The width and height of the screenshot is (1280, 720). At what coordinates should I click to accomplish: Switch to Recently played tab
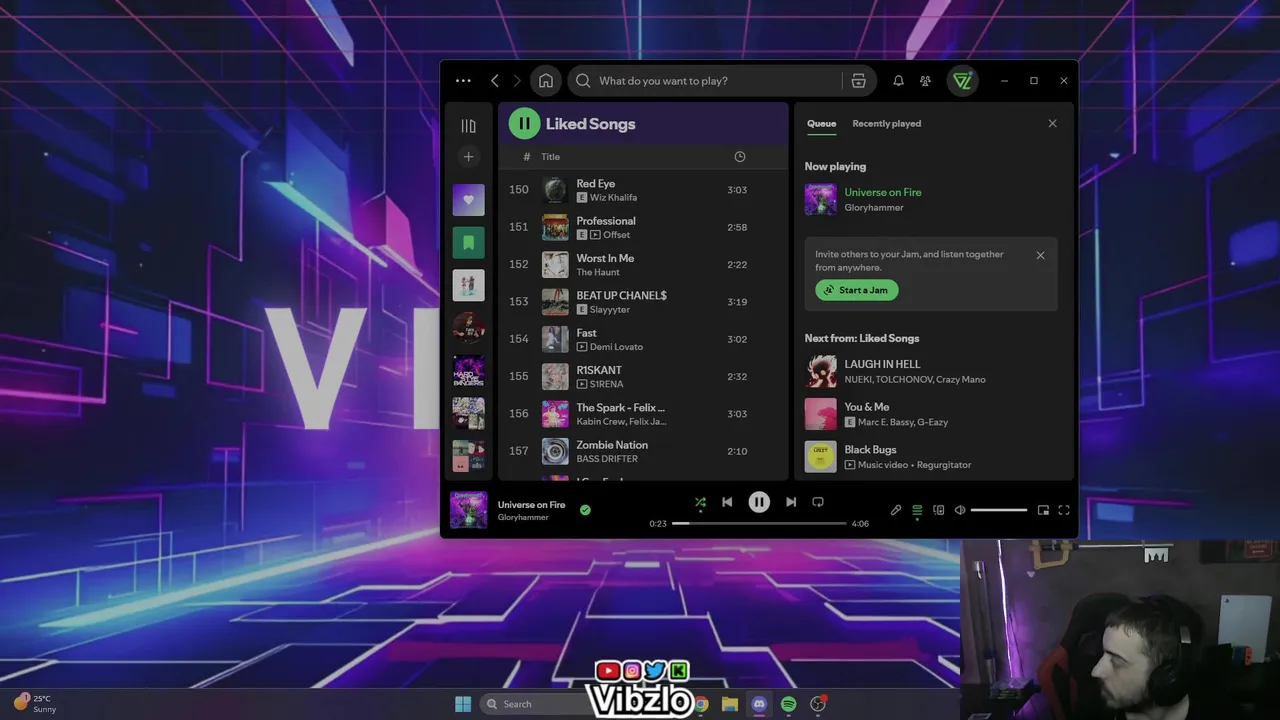point(887,124)
